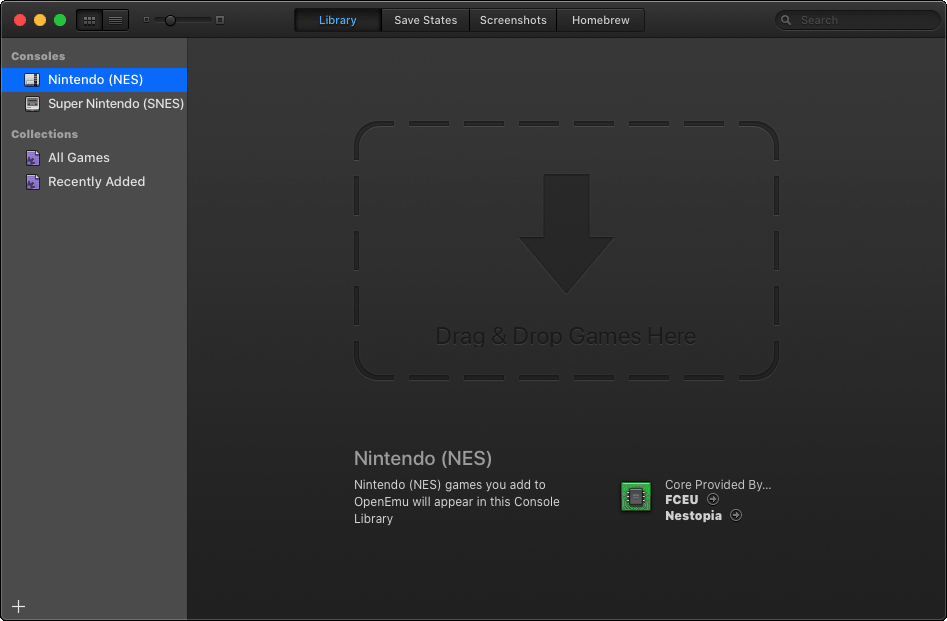This screenshot has width=947, height=621.
Task: Click the All Games collection icon
Action: click(33, 158)
